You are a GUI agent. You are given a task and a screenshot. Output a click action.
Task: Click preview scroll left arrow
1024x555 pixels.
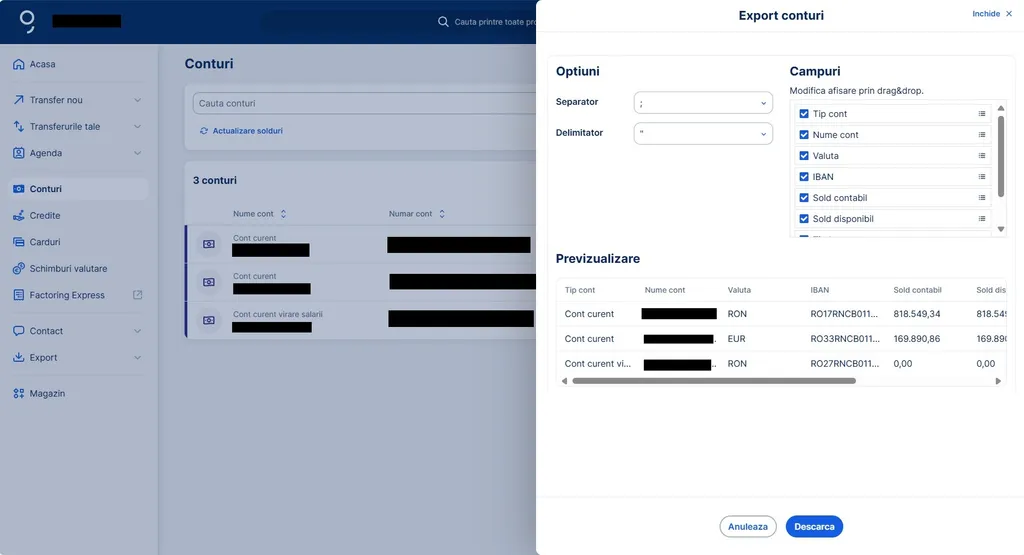[x=564, y=381]
